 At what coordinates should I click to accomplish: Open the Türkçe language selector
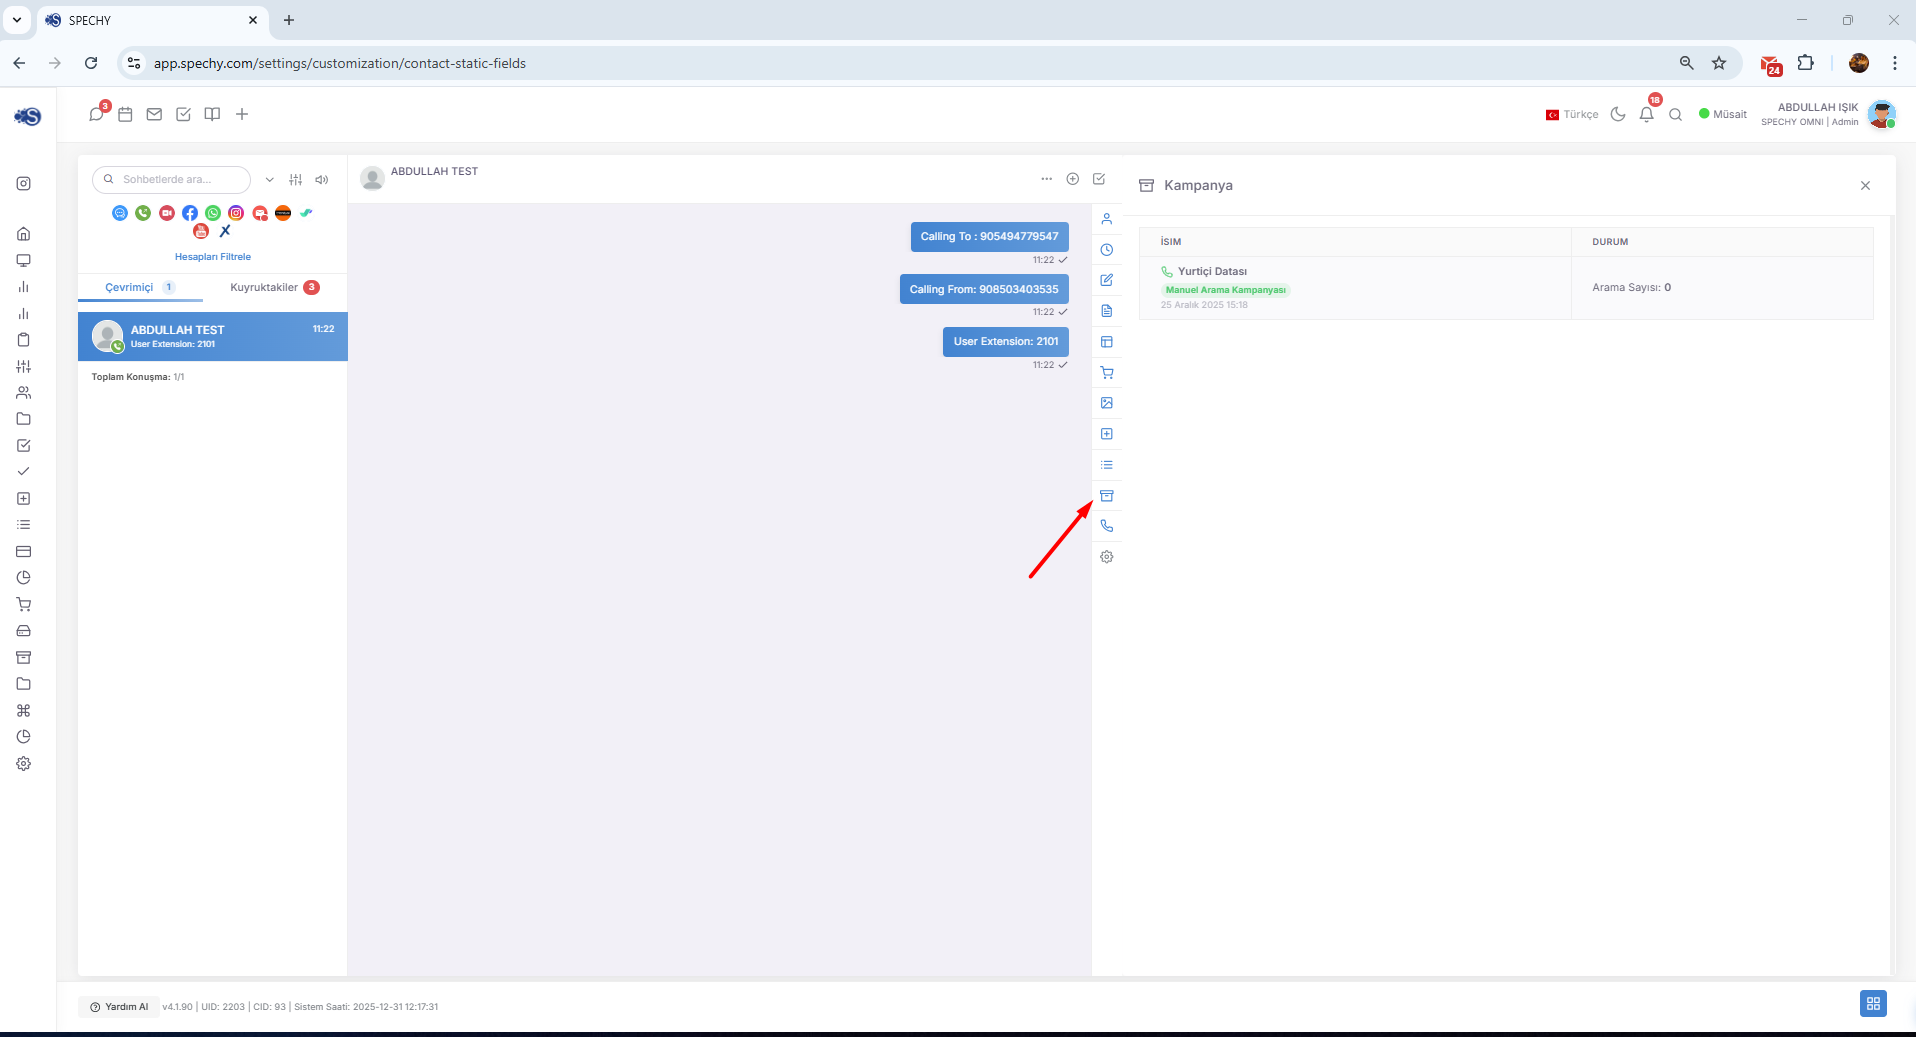(1572, 115)
